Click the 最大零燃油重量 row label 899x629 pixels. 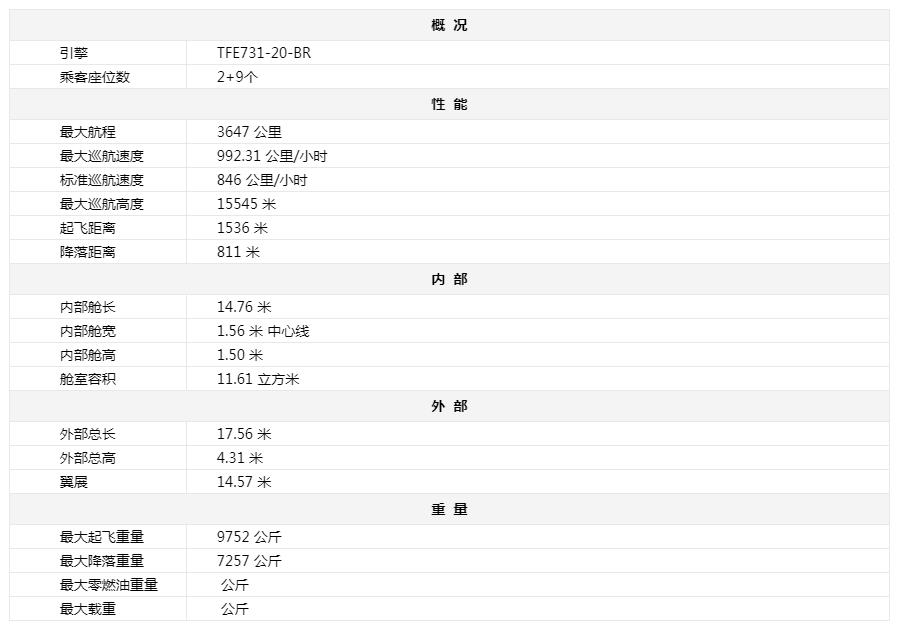pyautogui.click(x=109, y=585)
